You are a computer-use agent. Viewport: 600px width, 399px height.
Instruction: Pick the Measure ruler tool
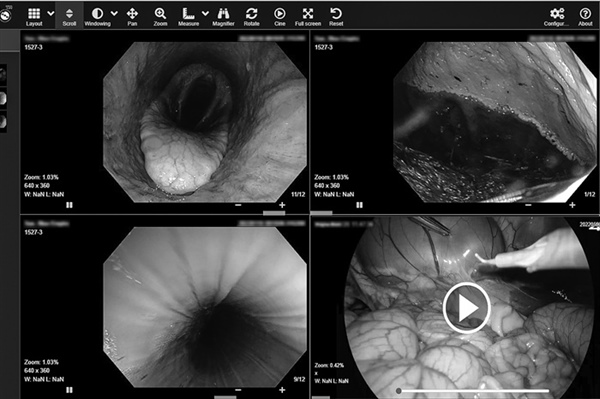click(x=188, y=17)
